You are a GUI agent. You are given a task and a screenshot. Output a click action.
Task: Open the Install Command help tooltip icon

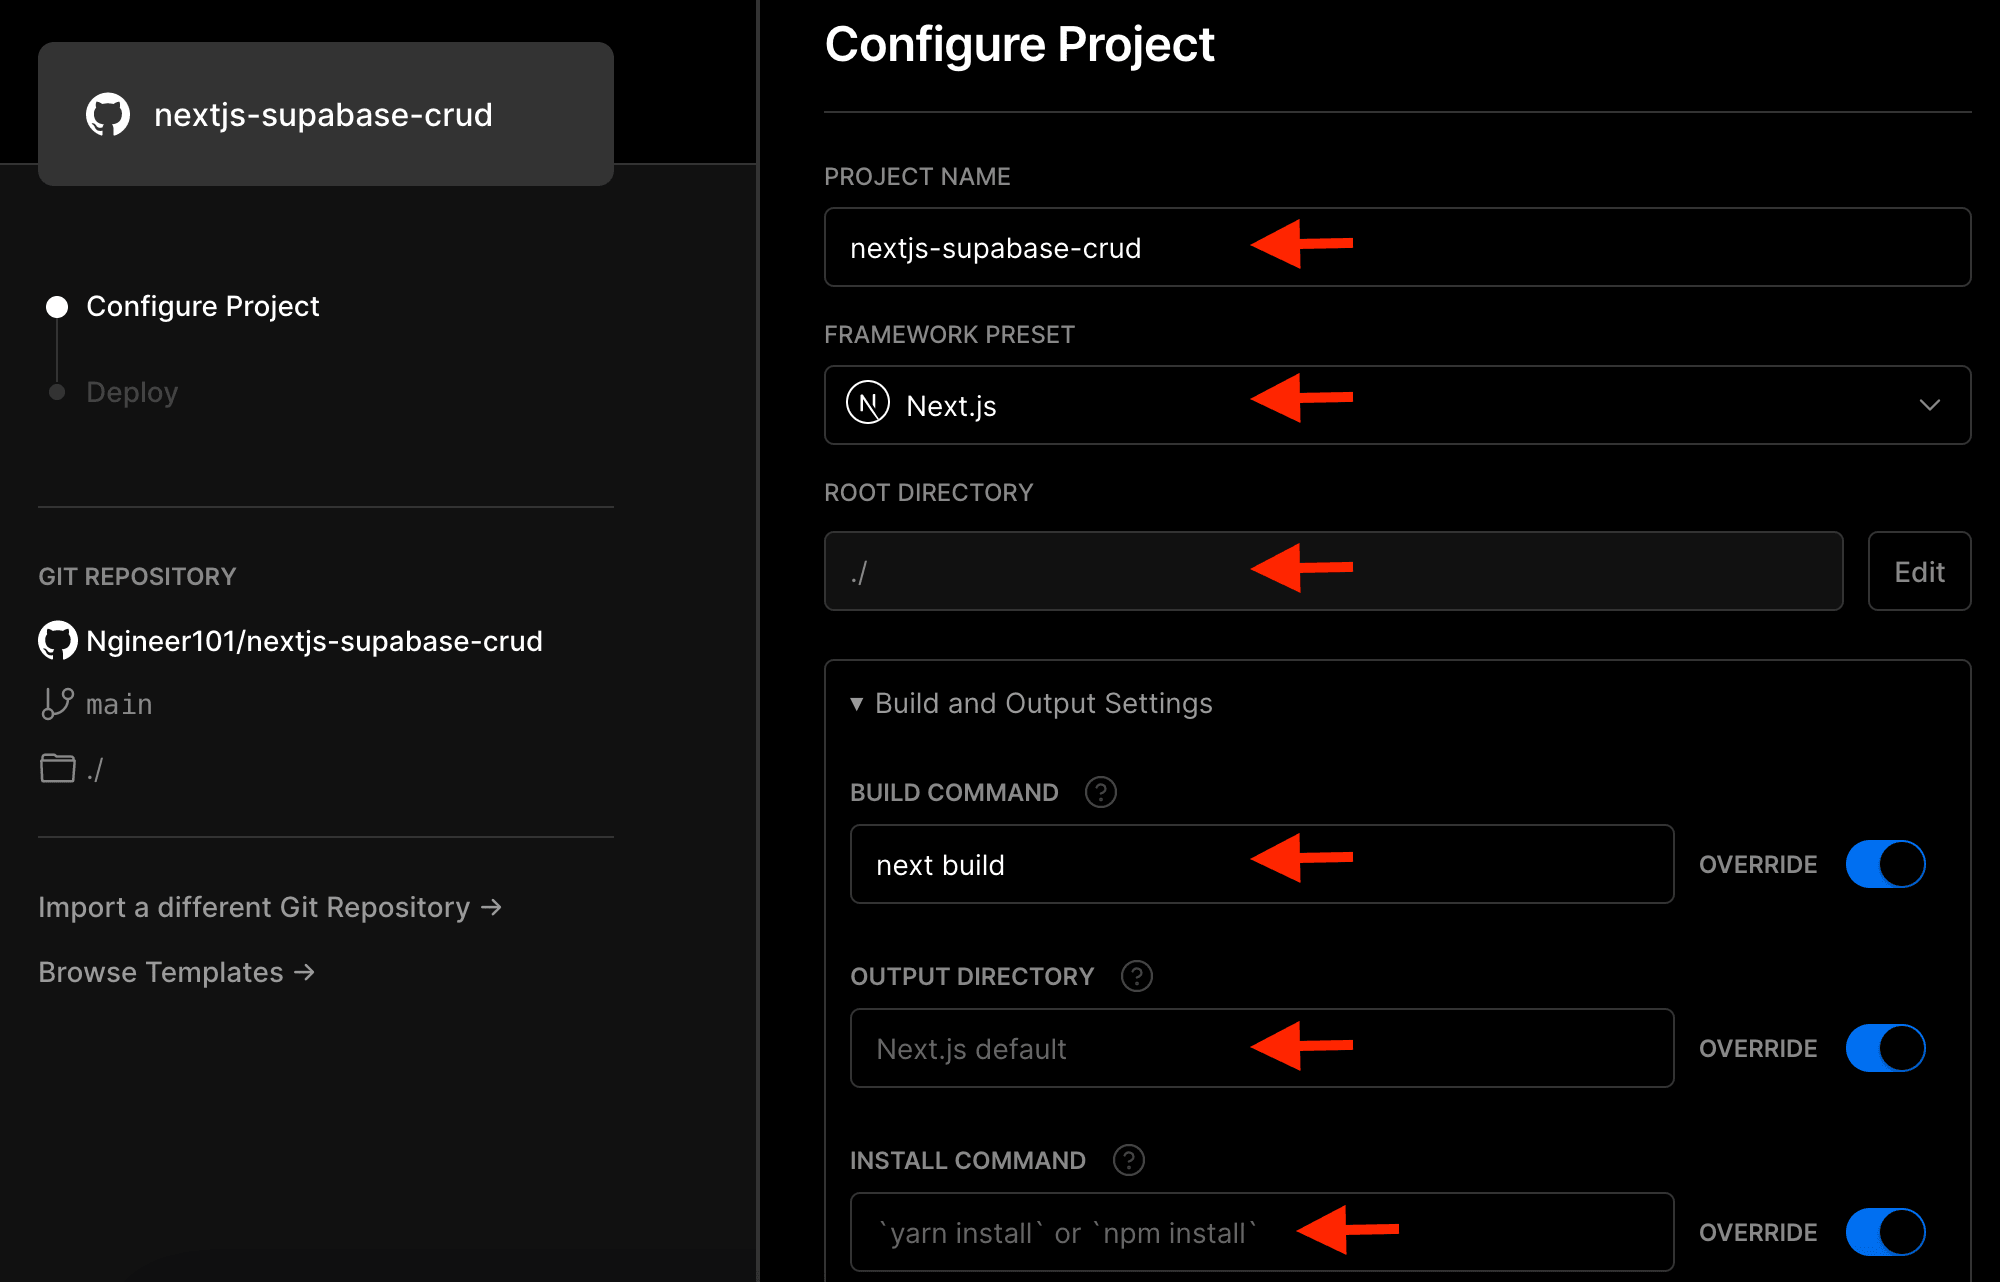1127,1160
